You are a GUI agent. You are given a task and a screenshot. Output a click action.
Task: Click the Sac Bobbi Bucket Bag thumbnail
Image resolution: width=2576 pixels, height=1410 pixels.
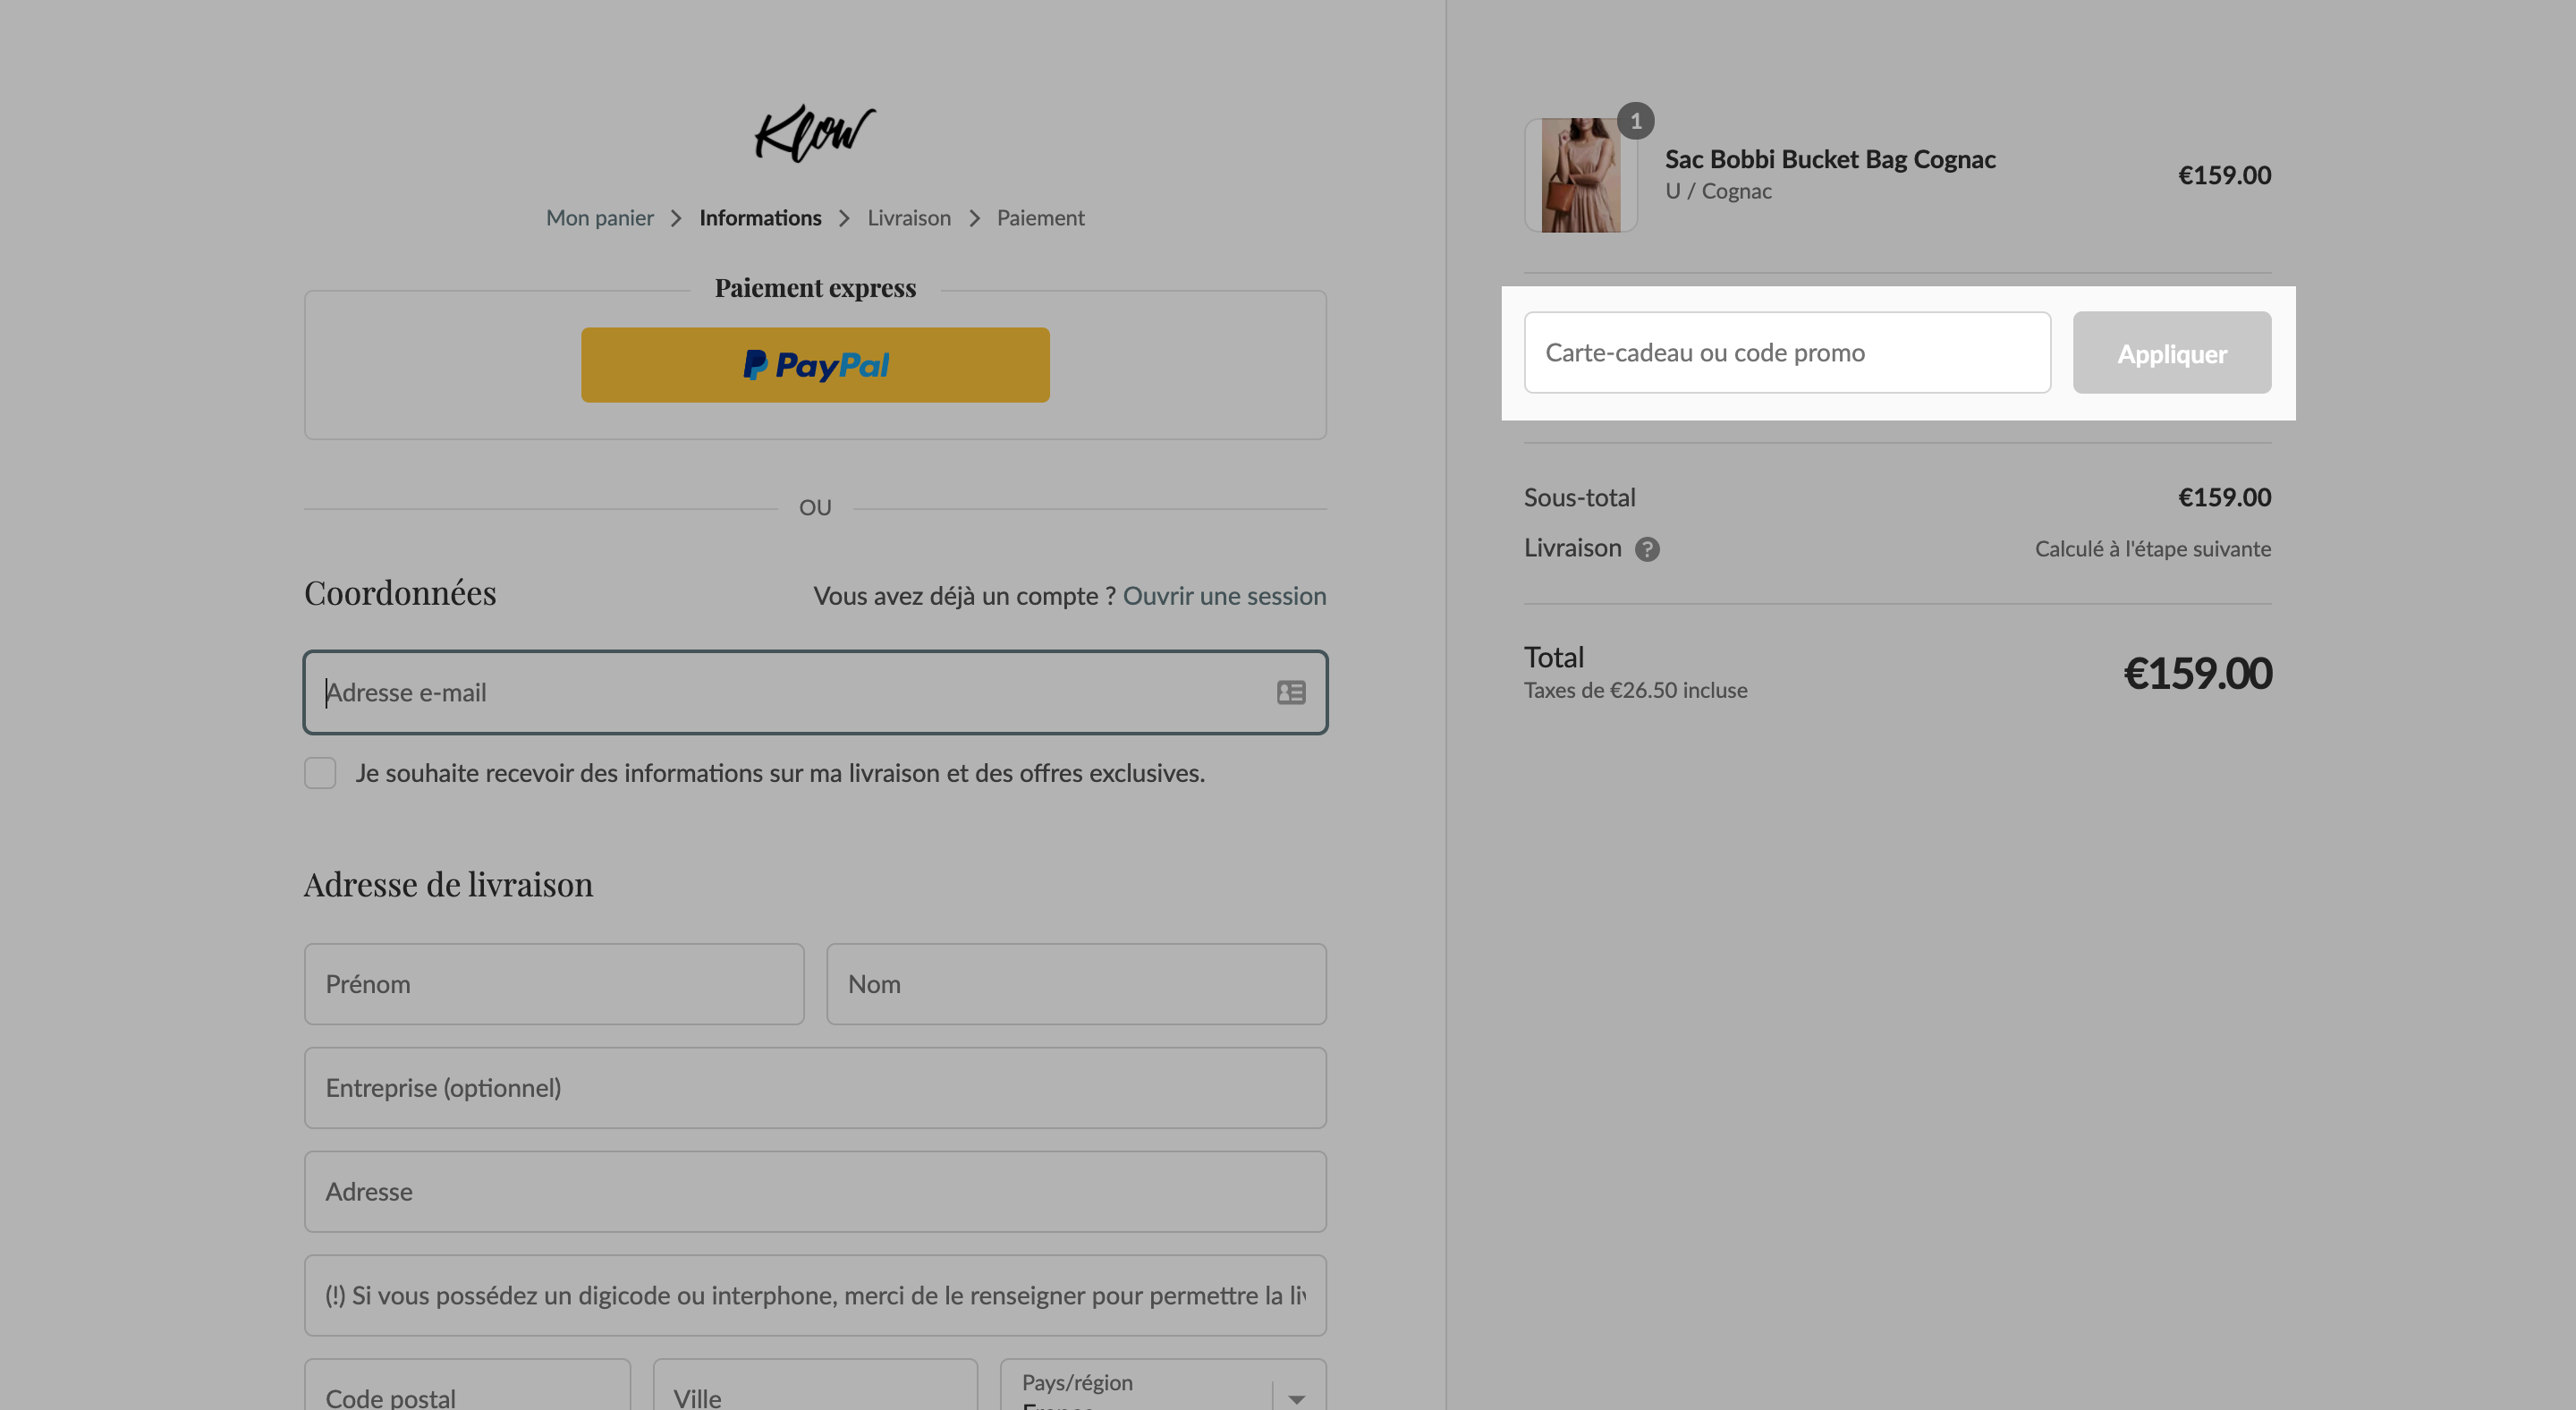(x=1580, y=175)
